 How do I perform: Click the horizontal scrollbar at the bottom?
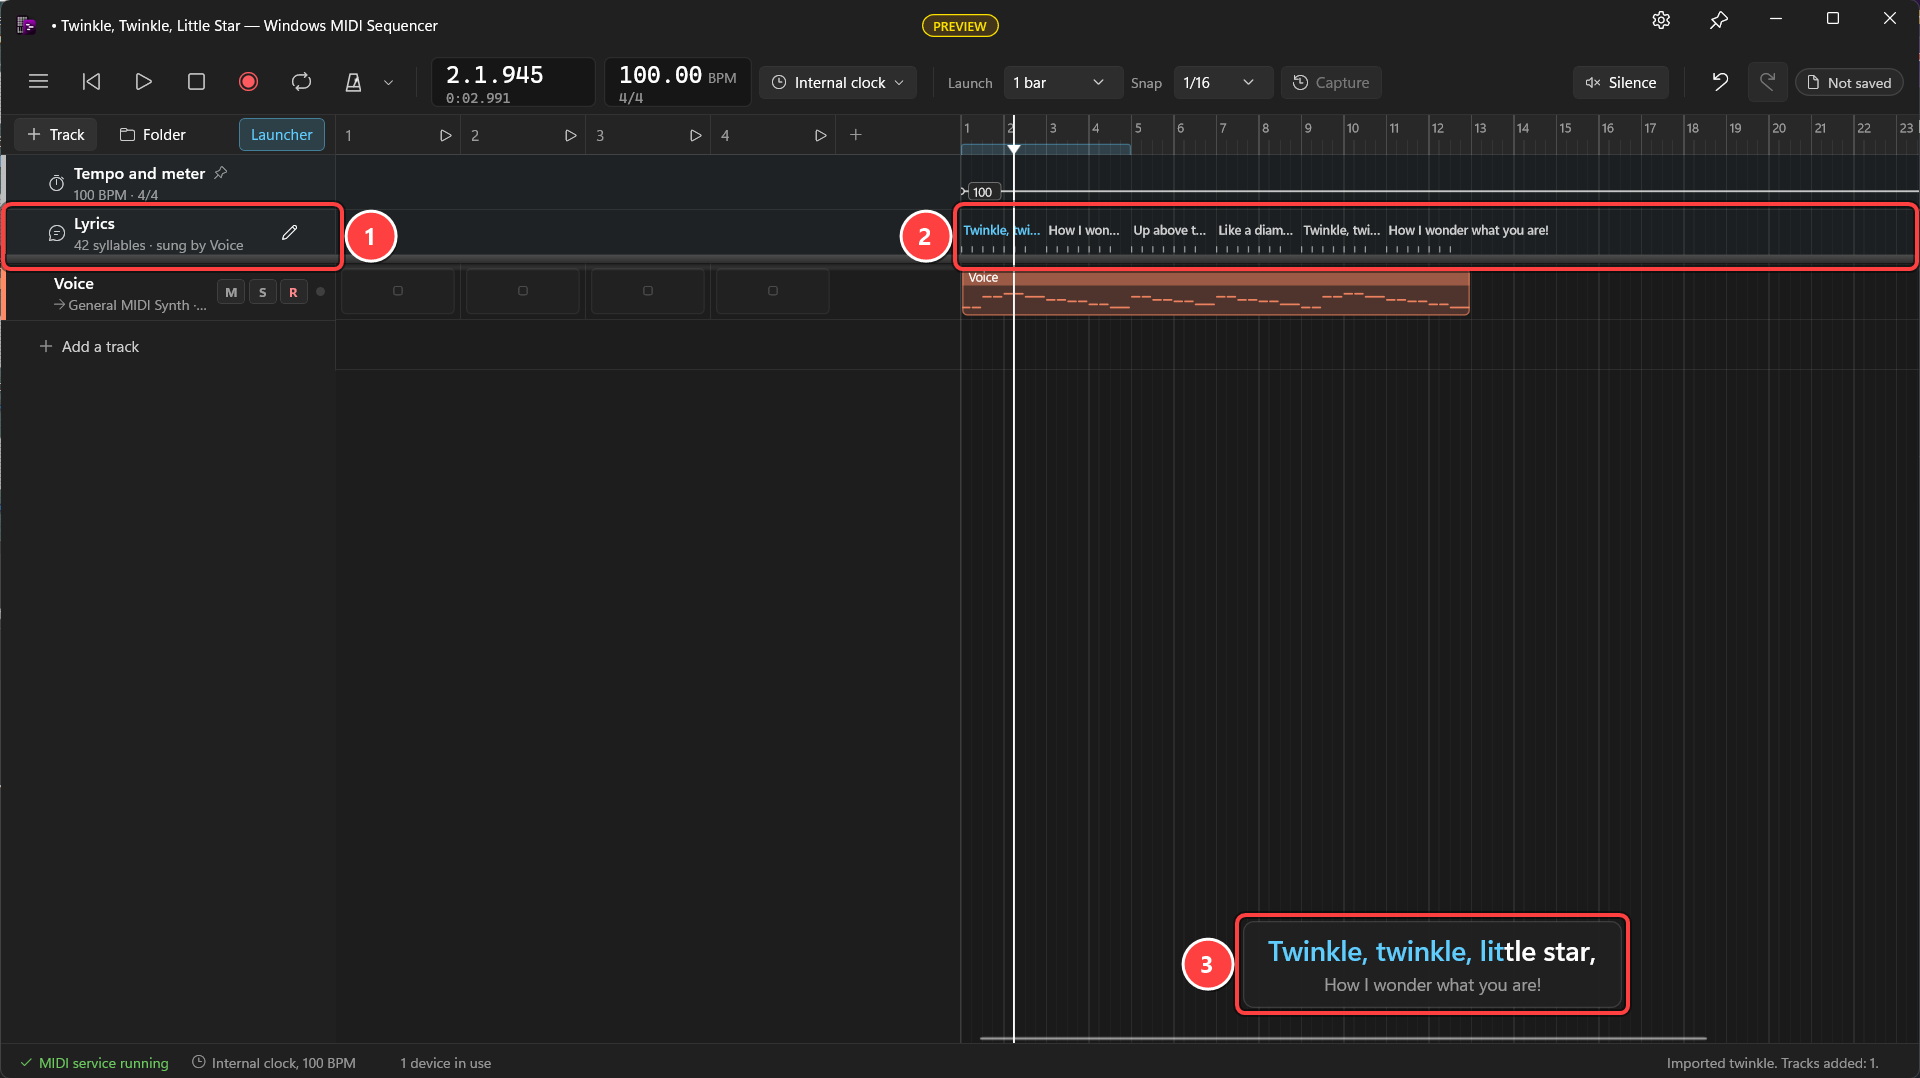pos(1342,1039)
